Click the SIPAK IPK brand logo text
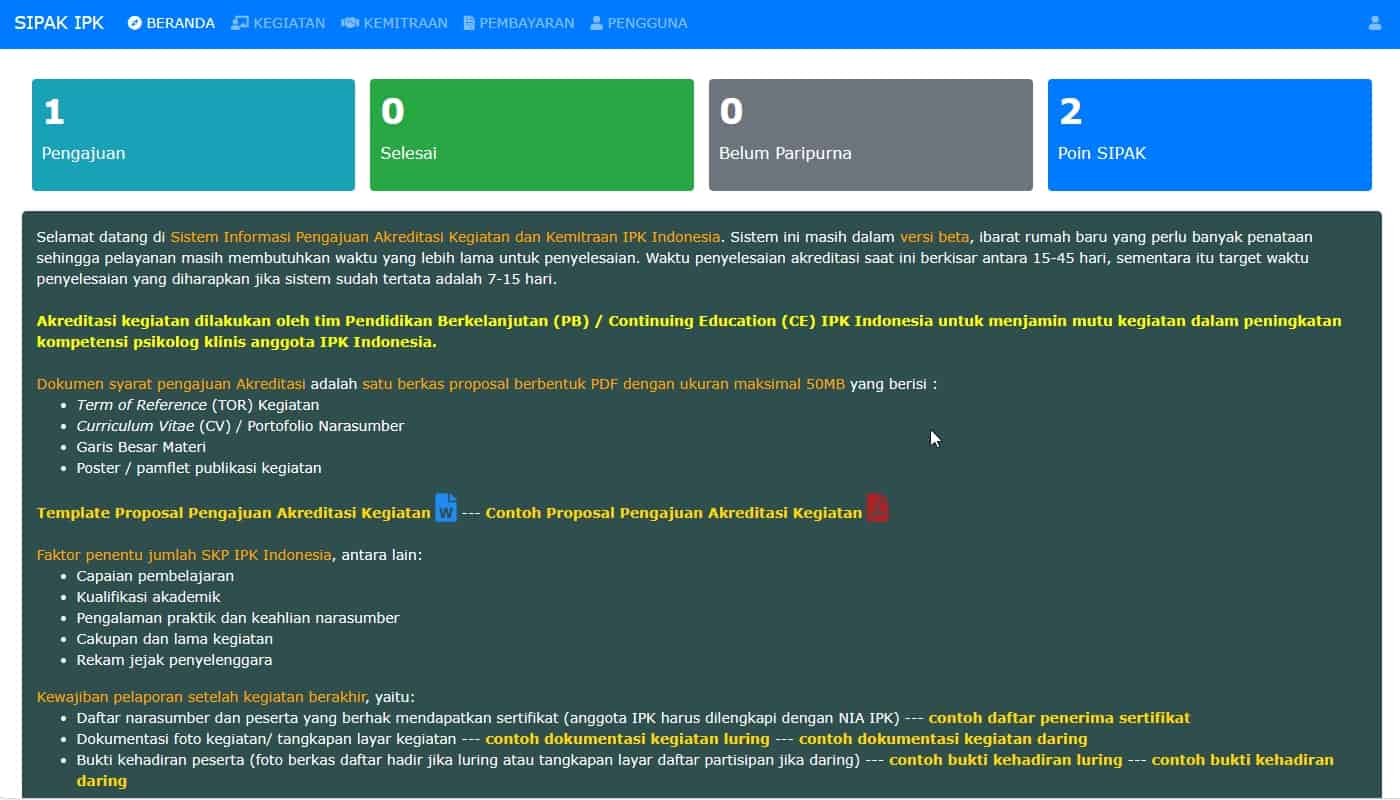Screen dimensions: 1400x800 point(59,23)
